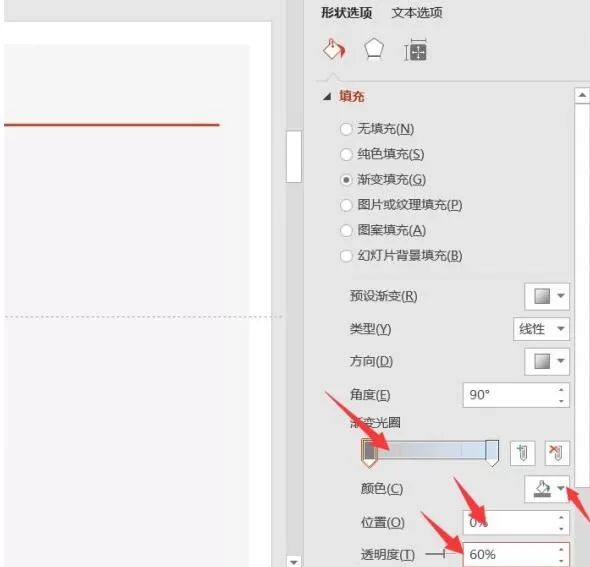Screen dimensions: 590x567
Task: Open the Size & Properties icon
Action: point(416,50)
